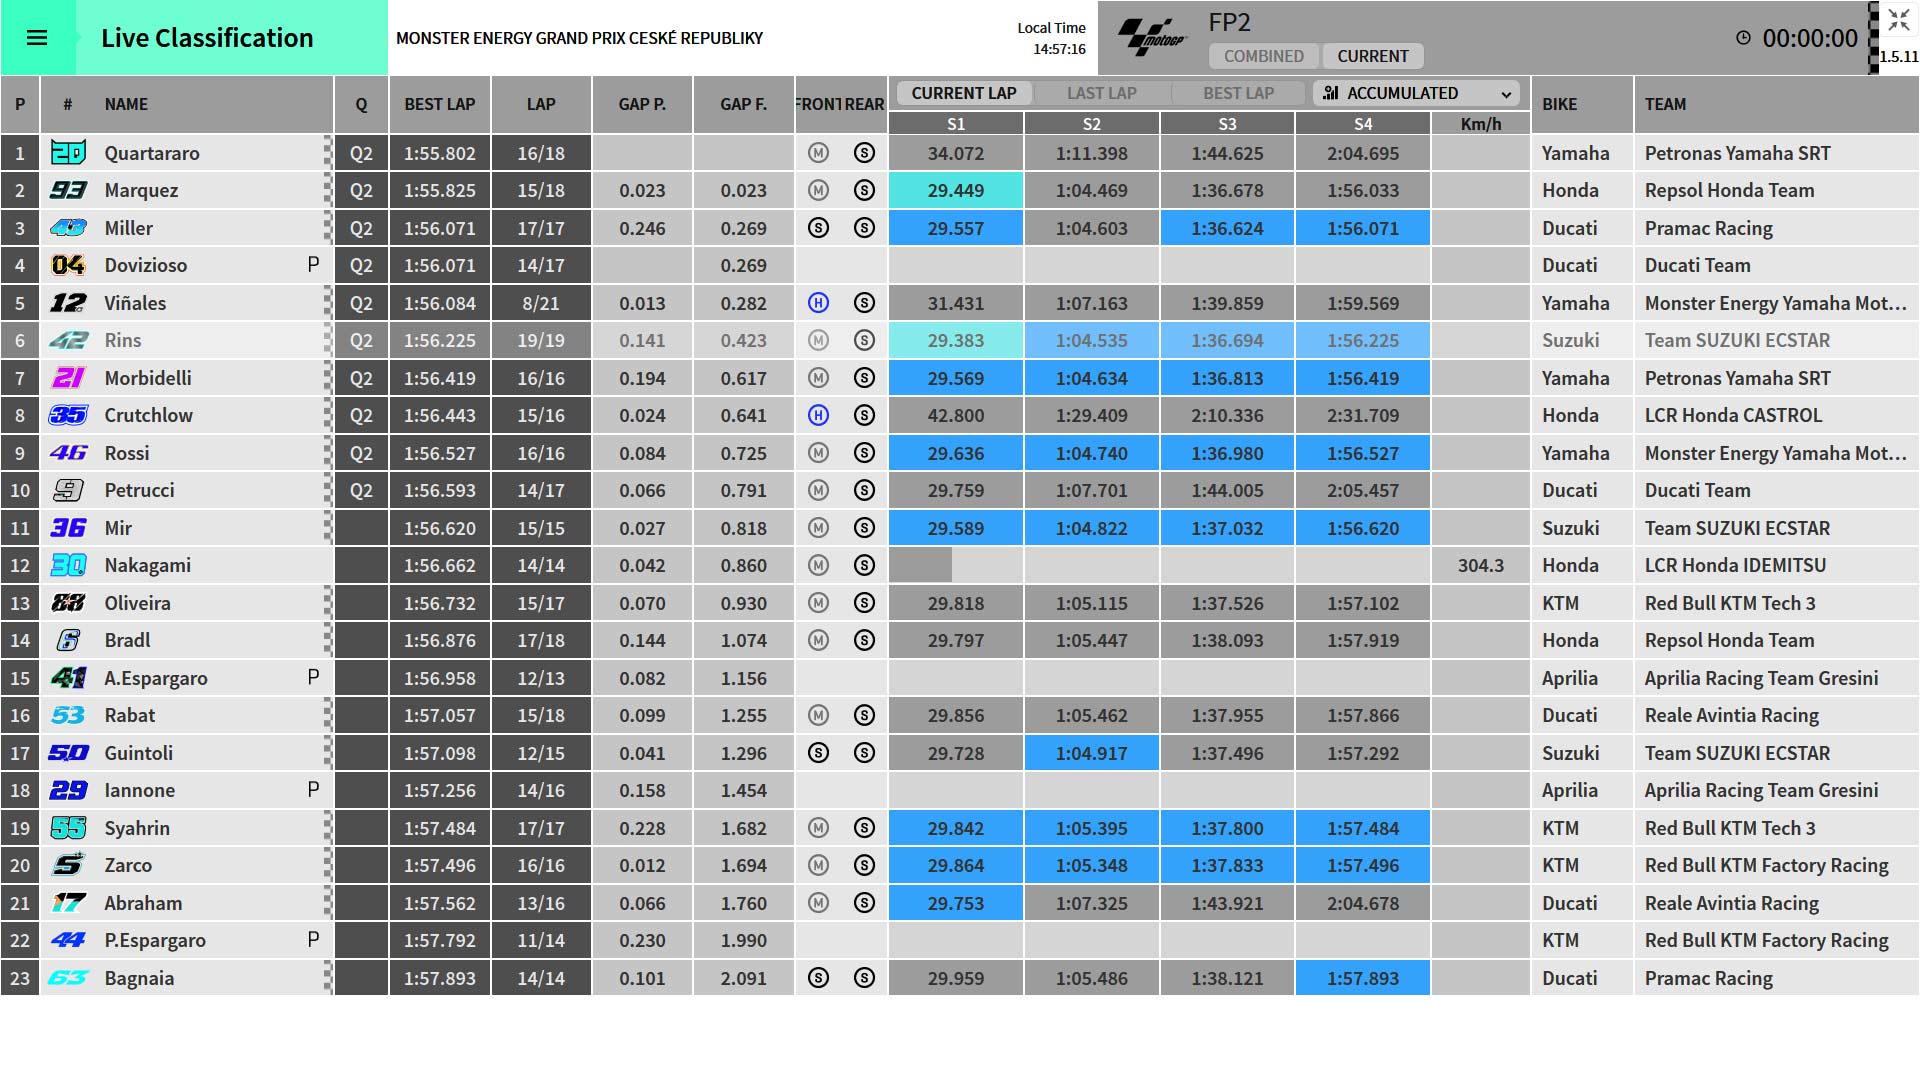Click Zarco's number 5 badge
The width and height of the screenshot is (1920, 1080).
[x=68, y=865]
